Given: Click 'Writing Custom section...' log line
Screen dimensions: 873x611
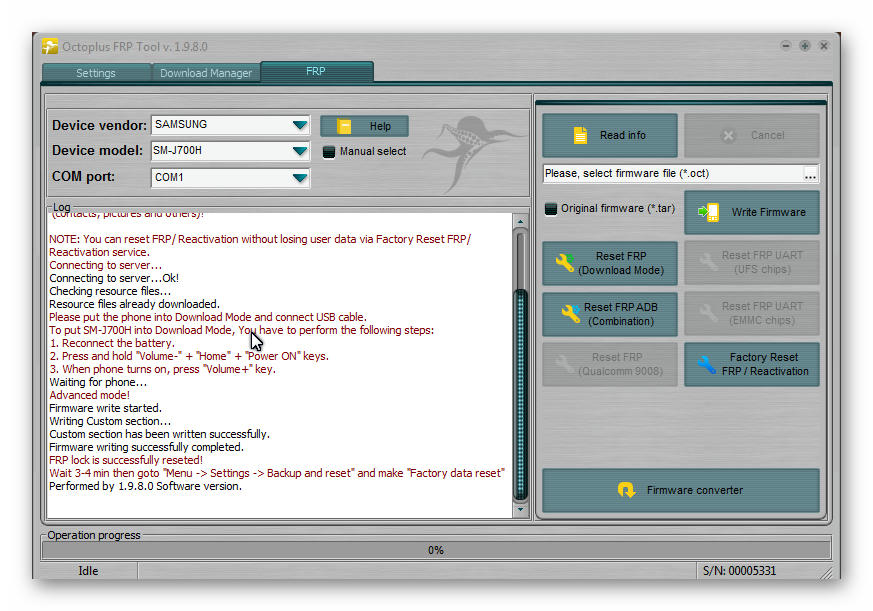Looking at the screenshot, I should tap(110, 421).
